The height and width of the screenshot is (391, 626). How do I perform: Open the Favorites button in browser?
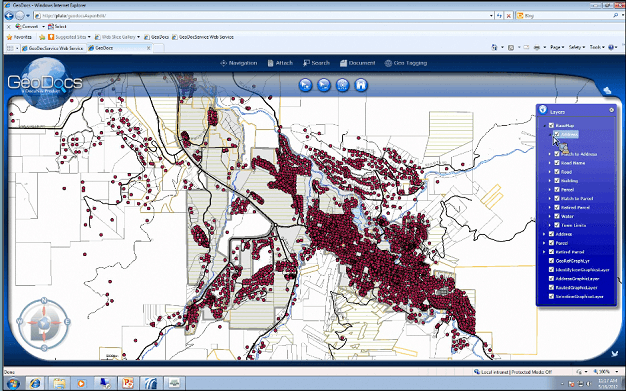click(19, 37)
